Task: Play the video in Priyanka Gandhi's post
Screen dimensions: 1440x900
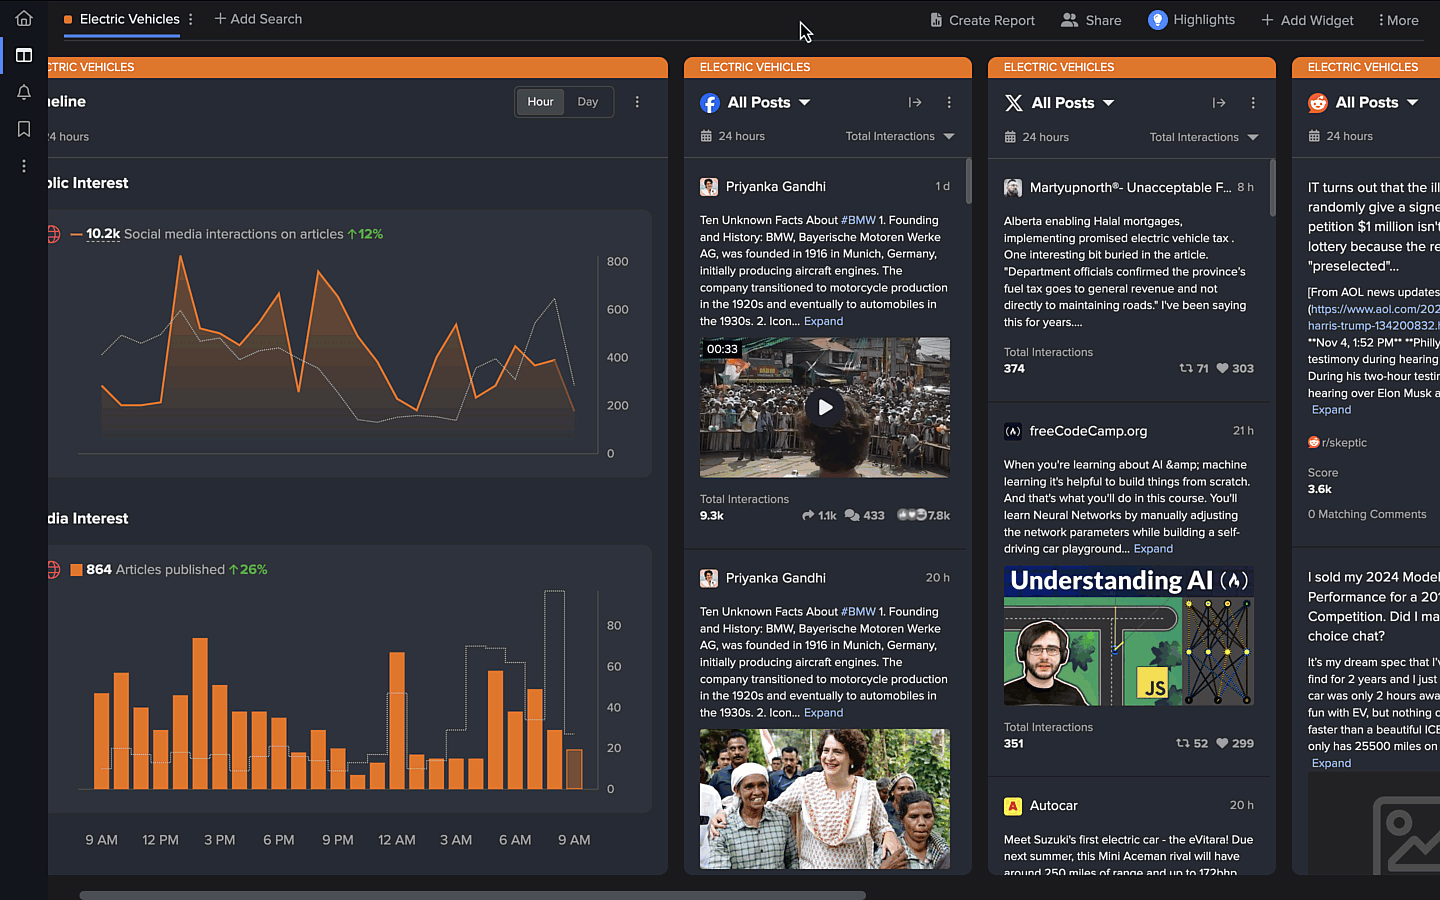Action: (825, 407)
